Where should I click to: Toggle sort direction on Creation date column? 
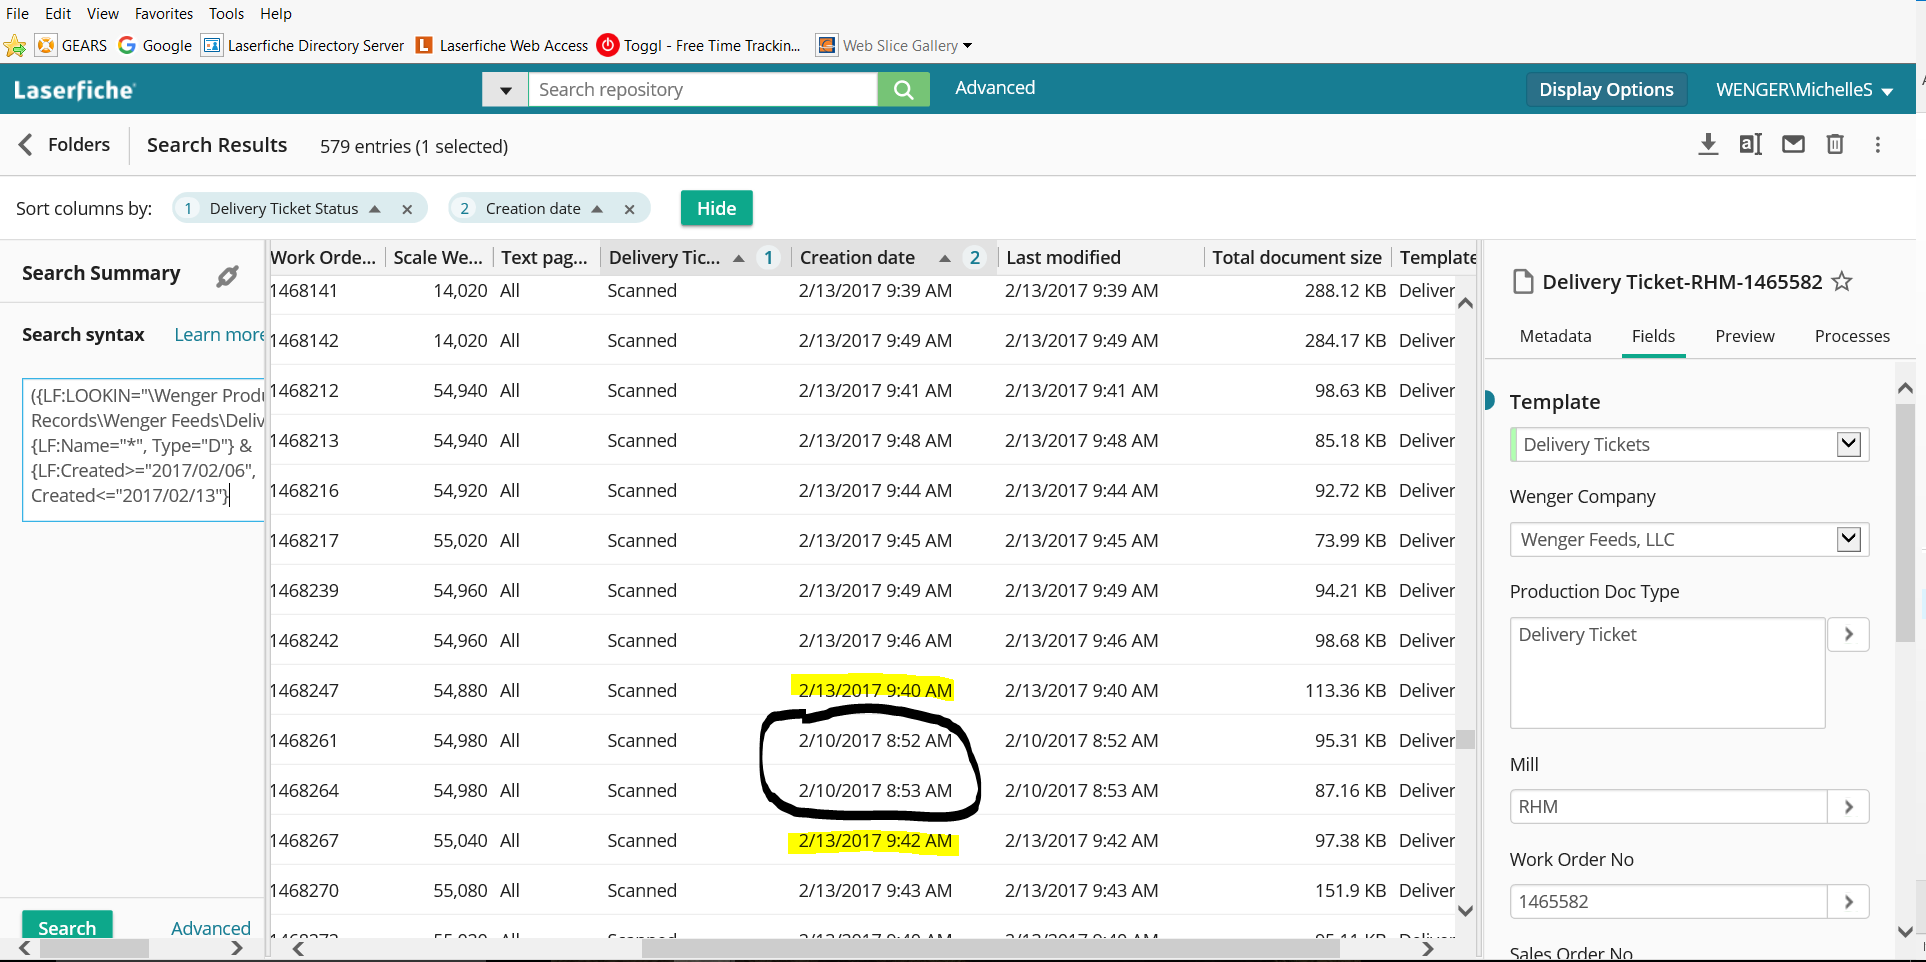coord(944,258)
